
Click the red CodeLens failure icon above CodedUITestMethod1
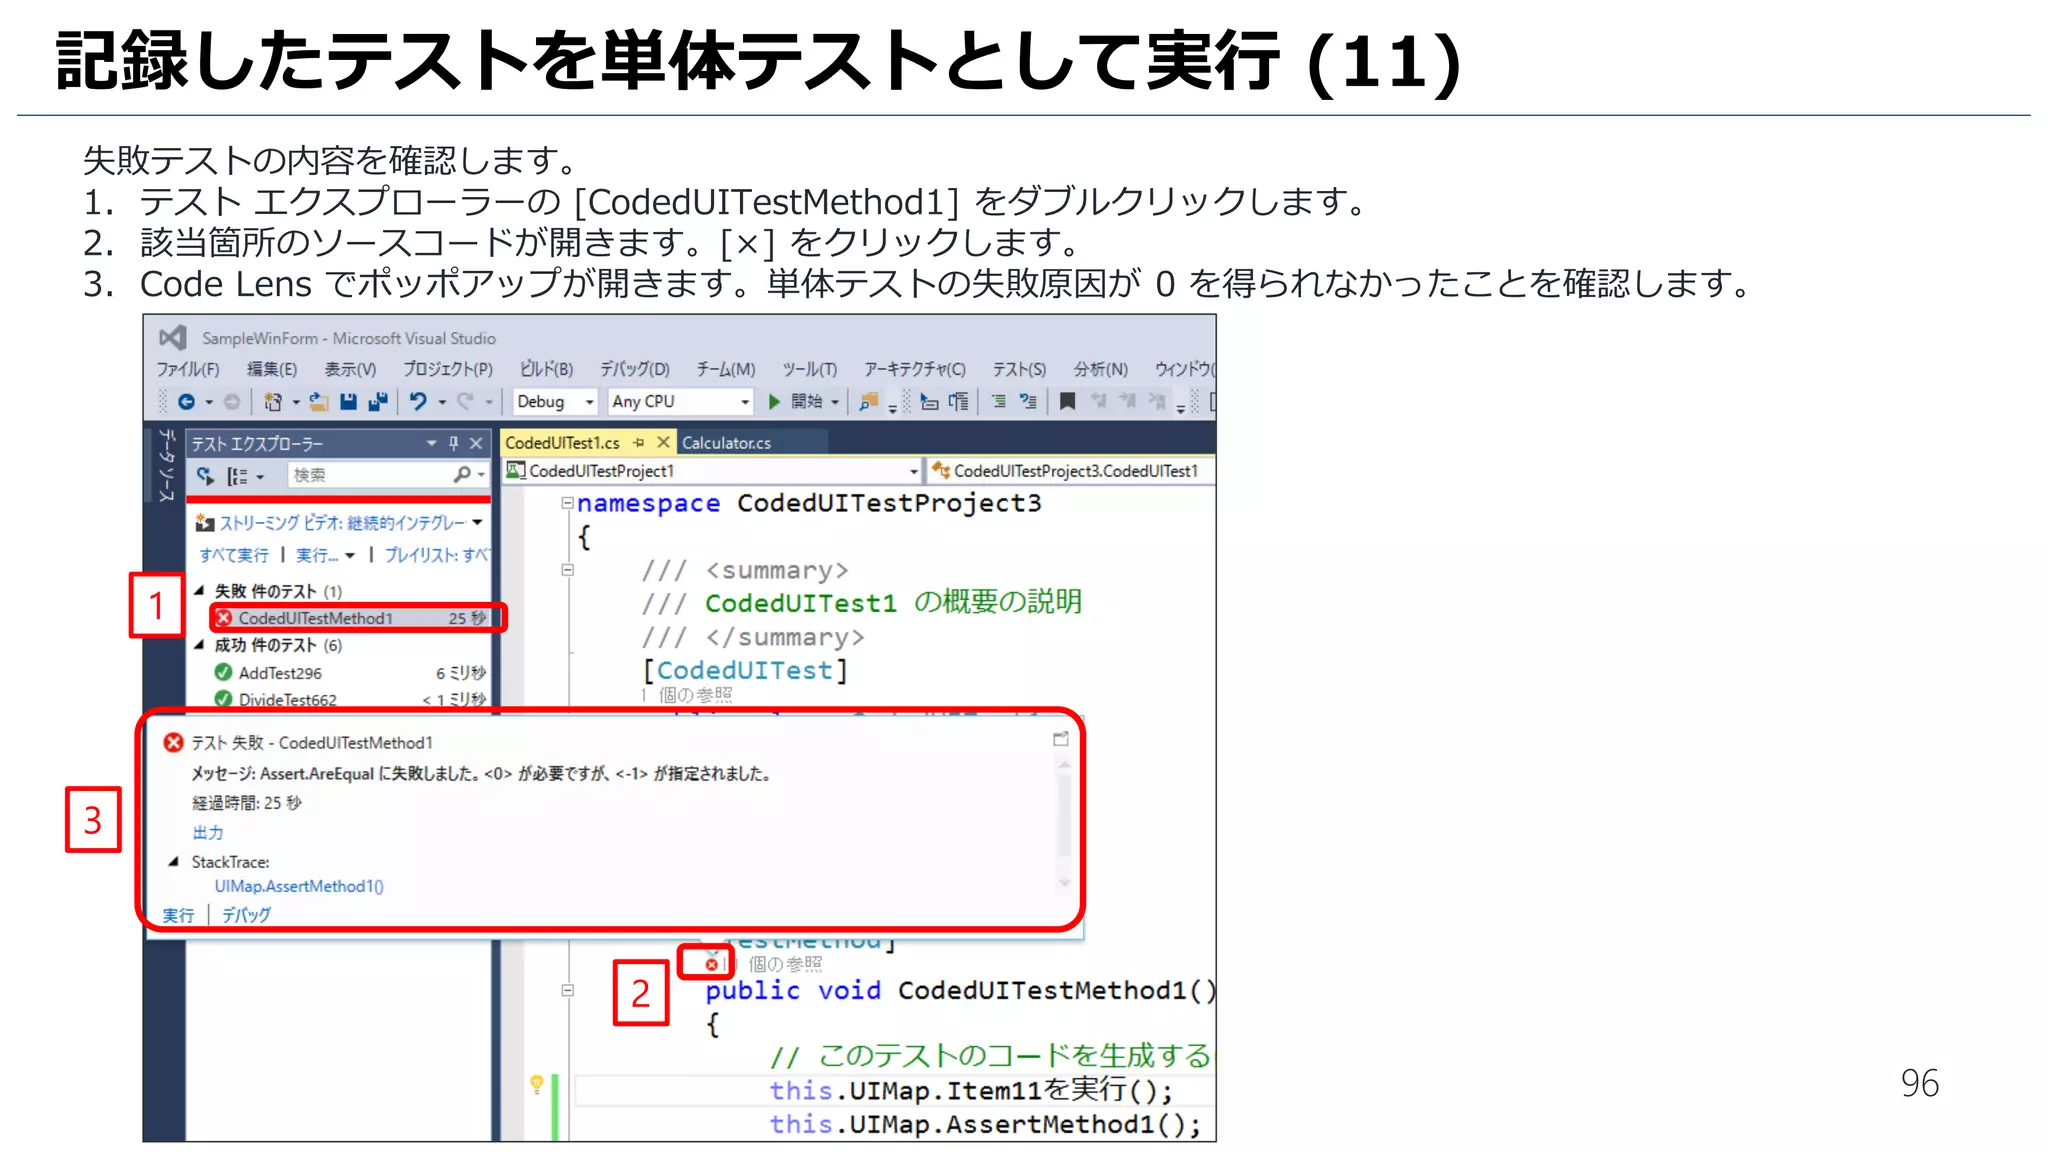coord(711,965)
